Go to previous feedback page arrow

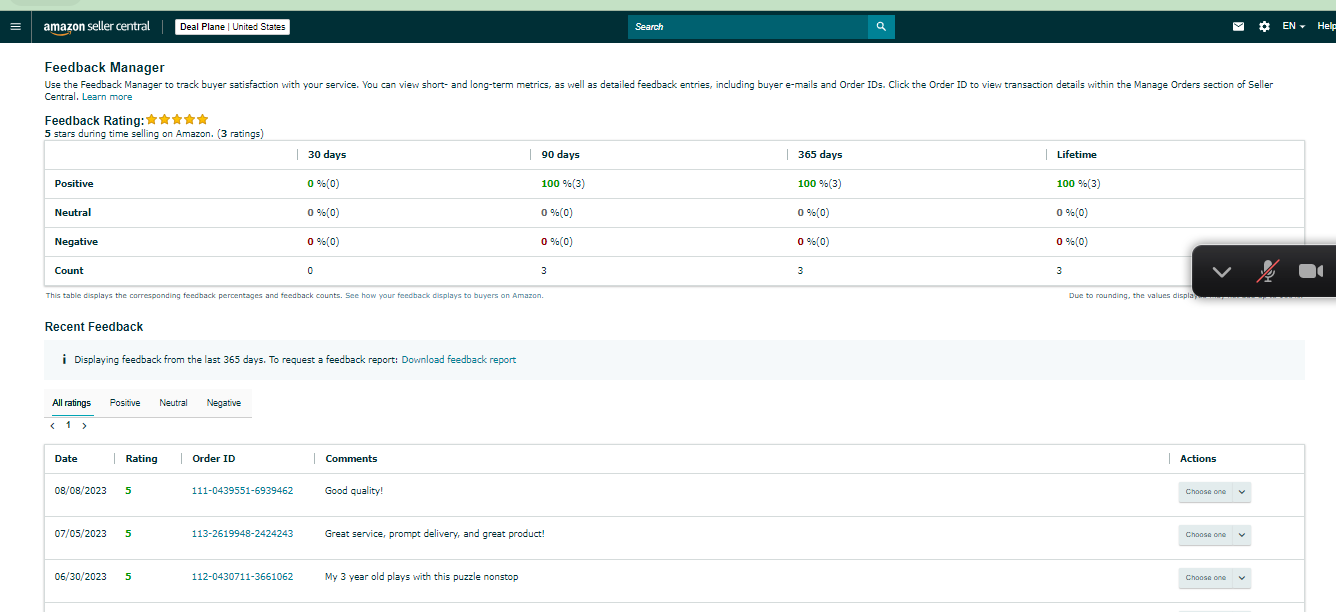(x=52, y=426)
